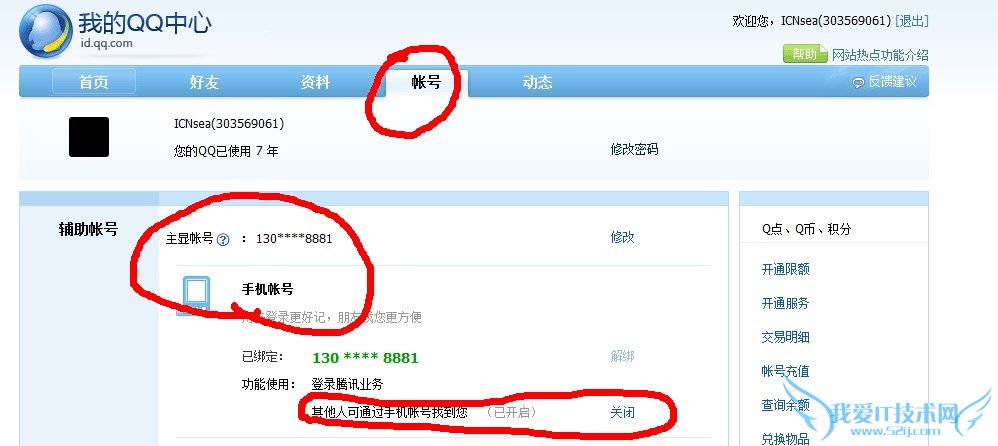This screenshot has width=998, height=446.
Task: Go to the 动态 tab
Action: click(x=537, y=82)
